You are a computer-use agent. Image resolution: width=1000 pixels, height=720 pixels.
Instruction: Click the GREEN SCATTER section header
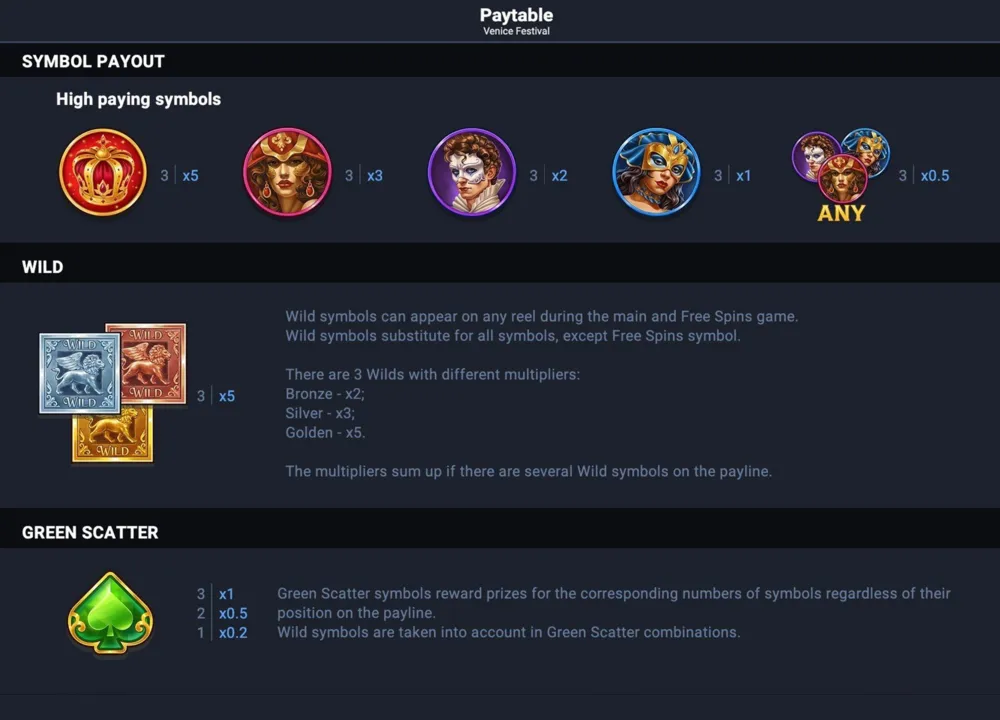90,533
